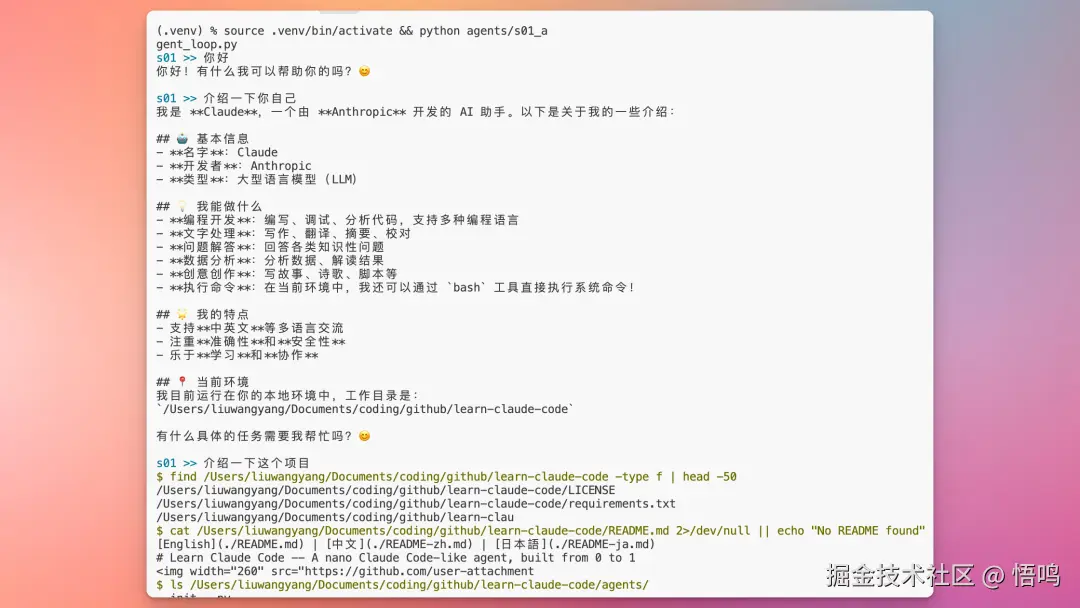This screenshot has height=608, width=1080.
Task: Click the "## 我能做什么" heading
Action: pos(209,207)
